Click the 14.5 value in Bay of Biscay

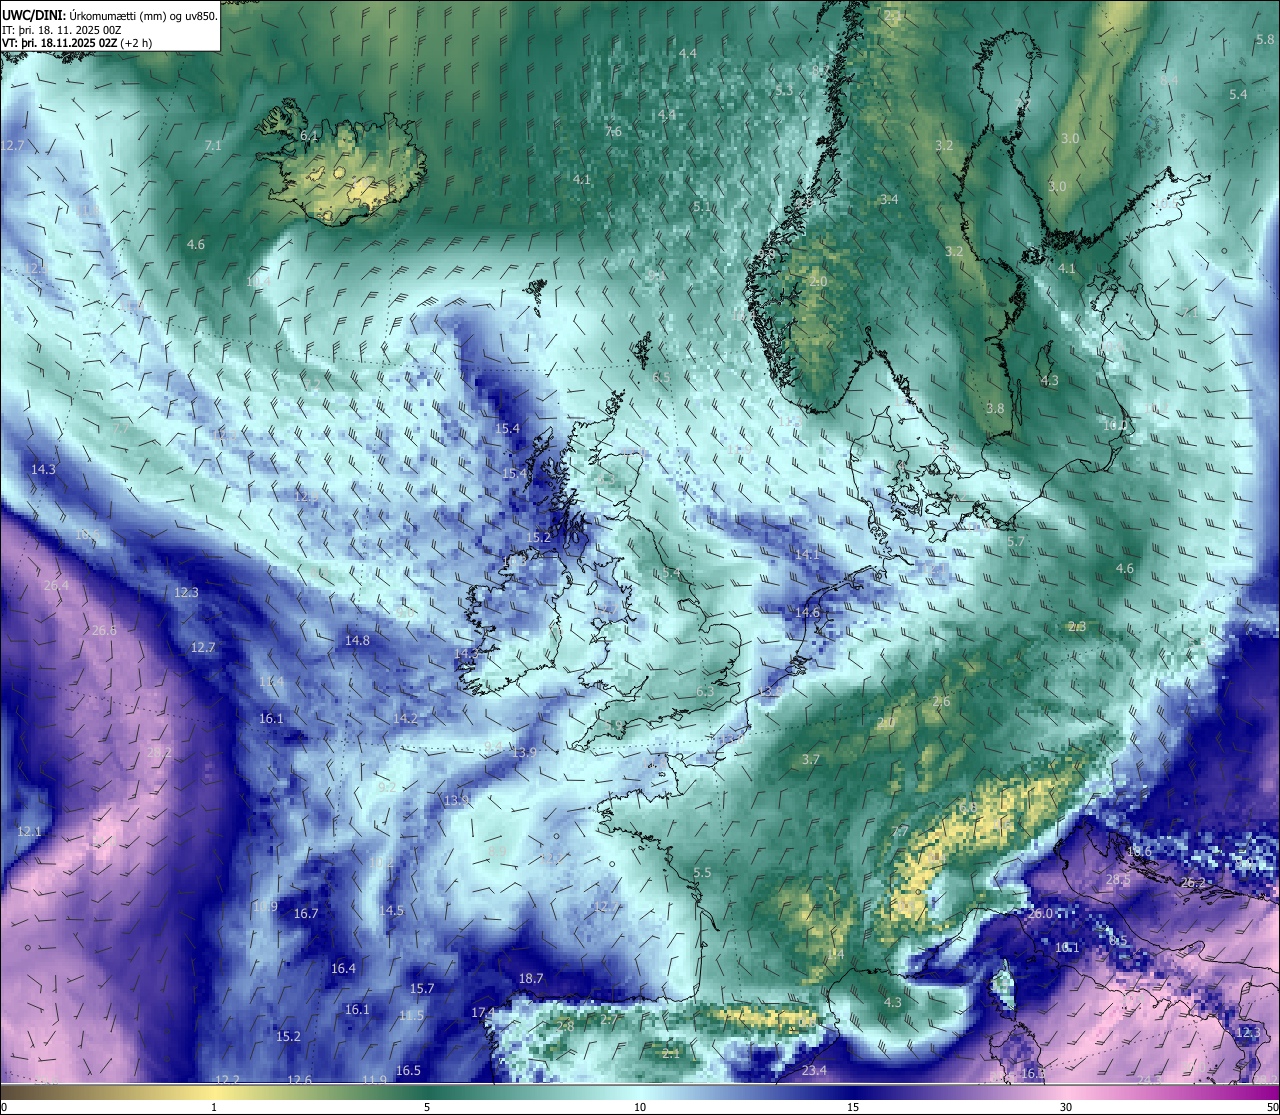(391, 910)
